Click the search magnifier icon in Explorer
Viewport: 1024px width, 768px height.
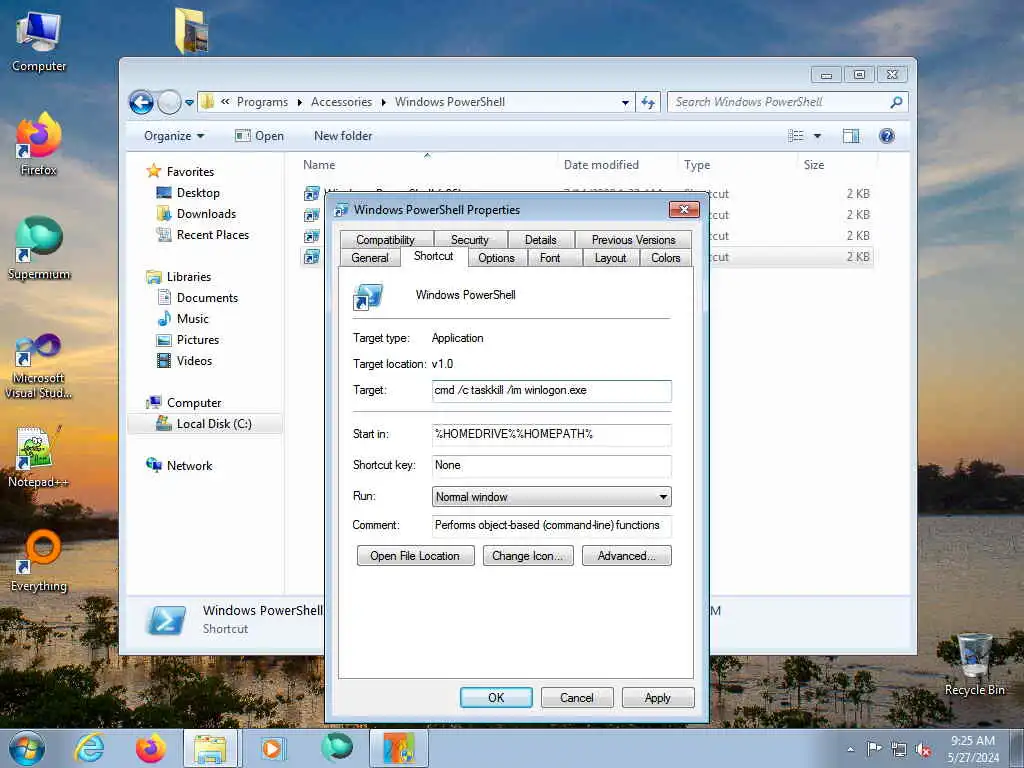[896, 102]
